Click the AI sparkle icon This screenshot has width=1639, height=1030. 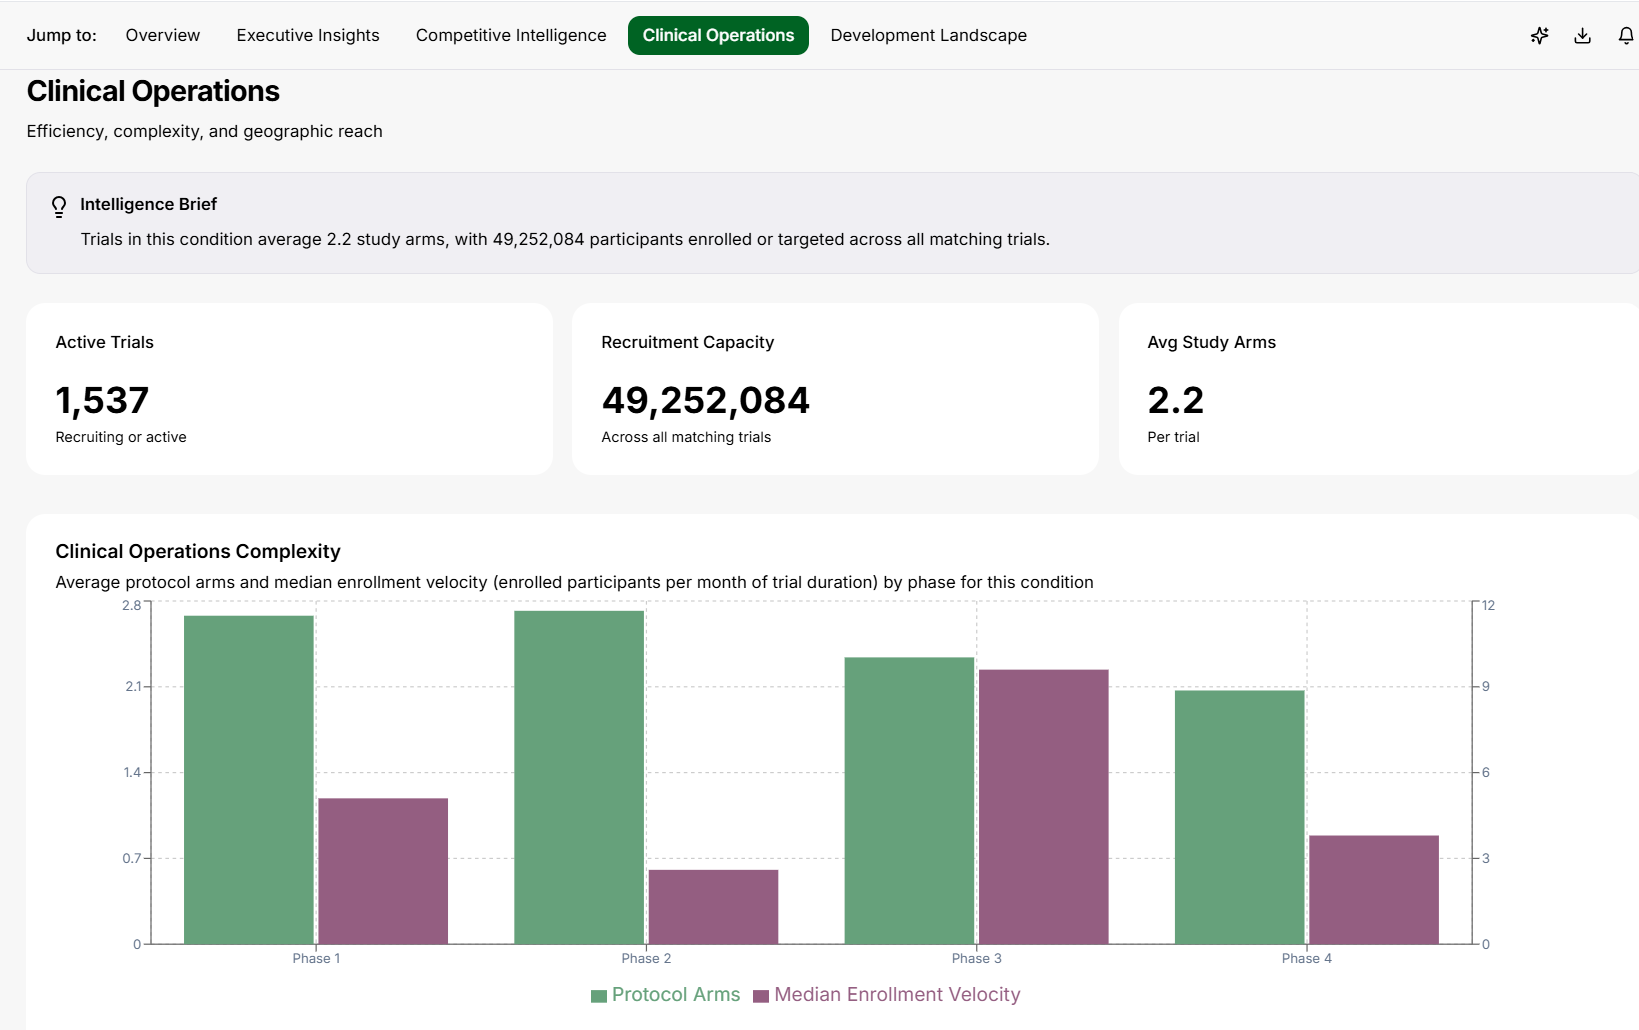[1539, 36]
